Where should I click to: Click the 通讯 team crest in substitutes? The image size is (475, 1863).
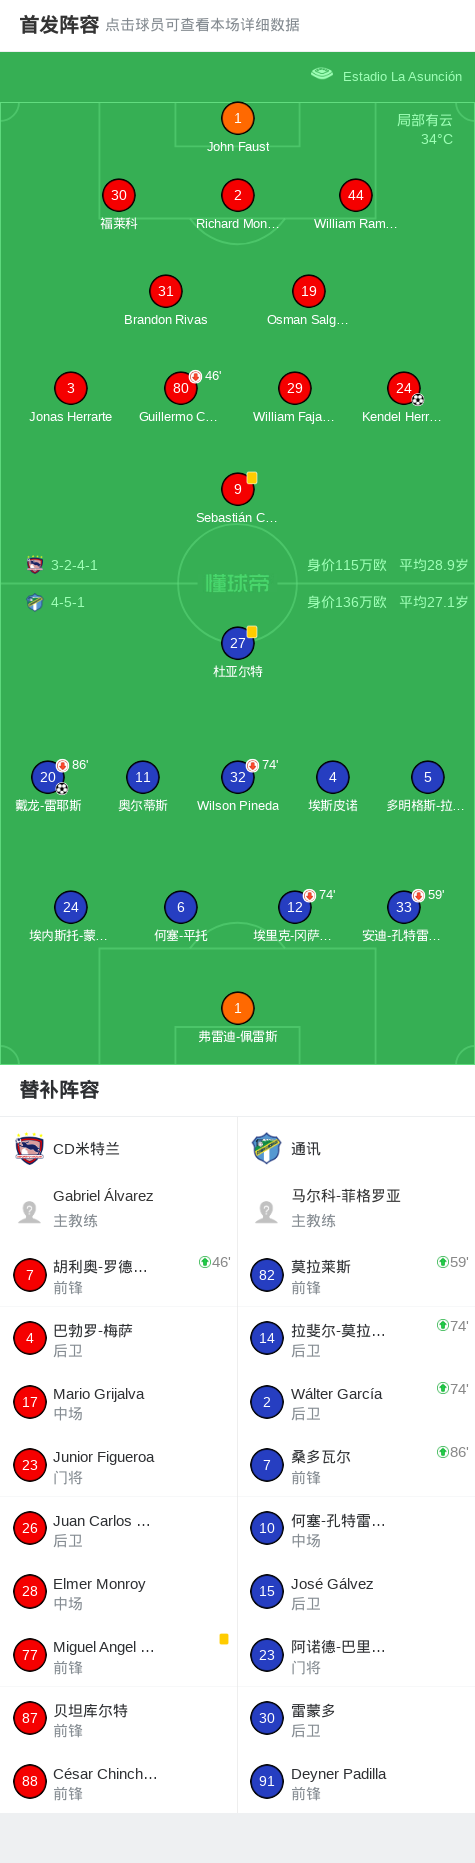click(x=267, y=1148)
